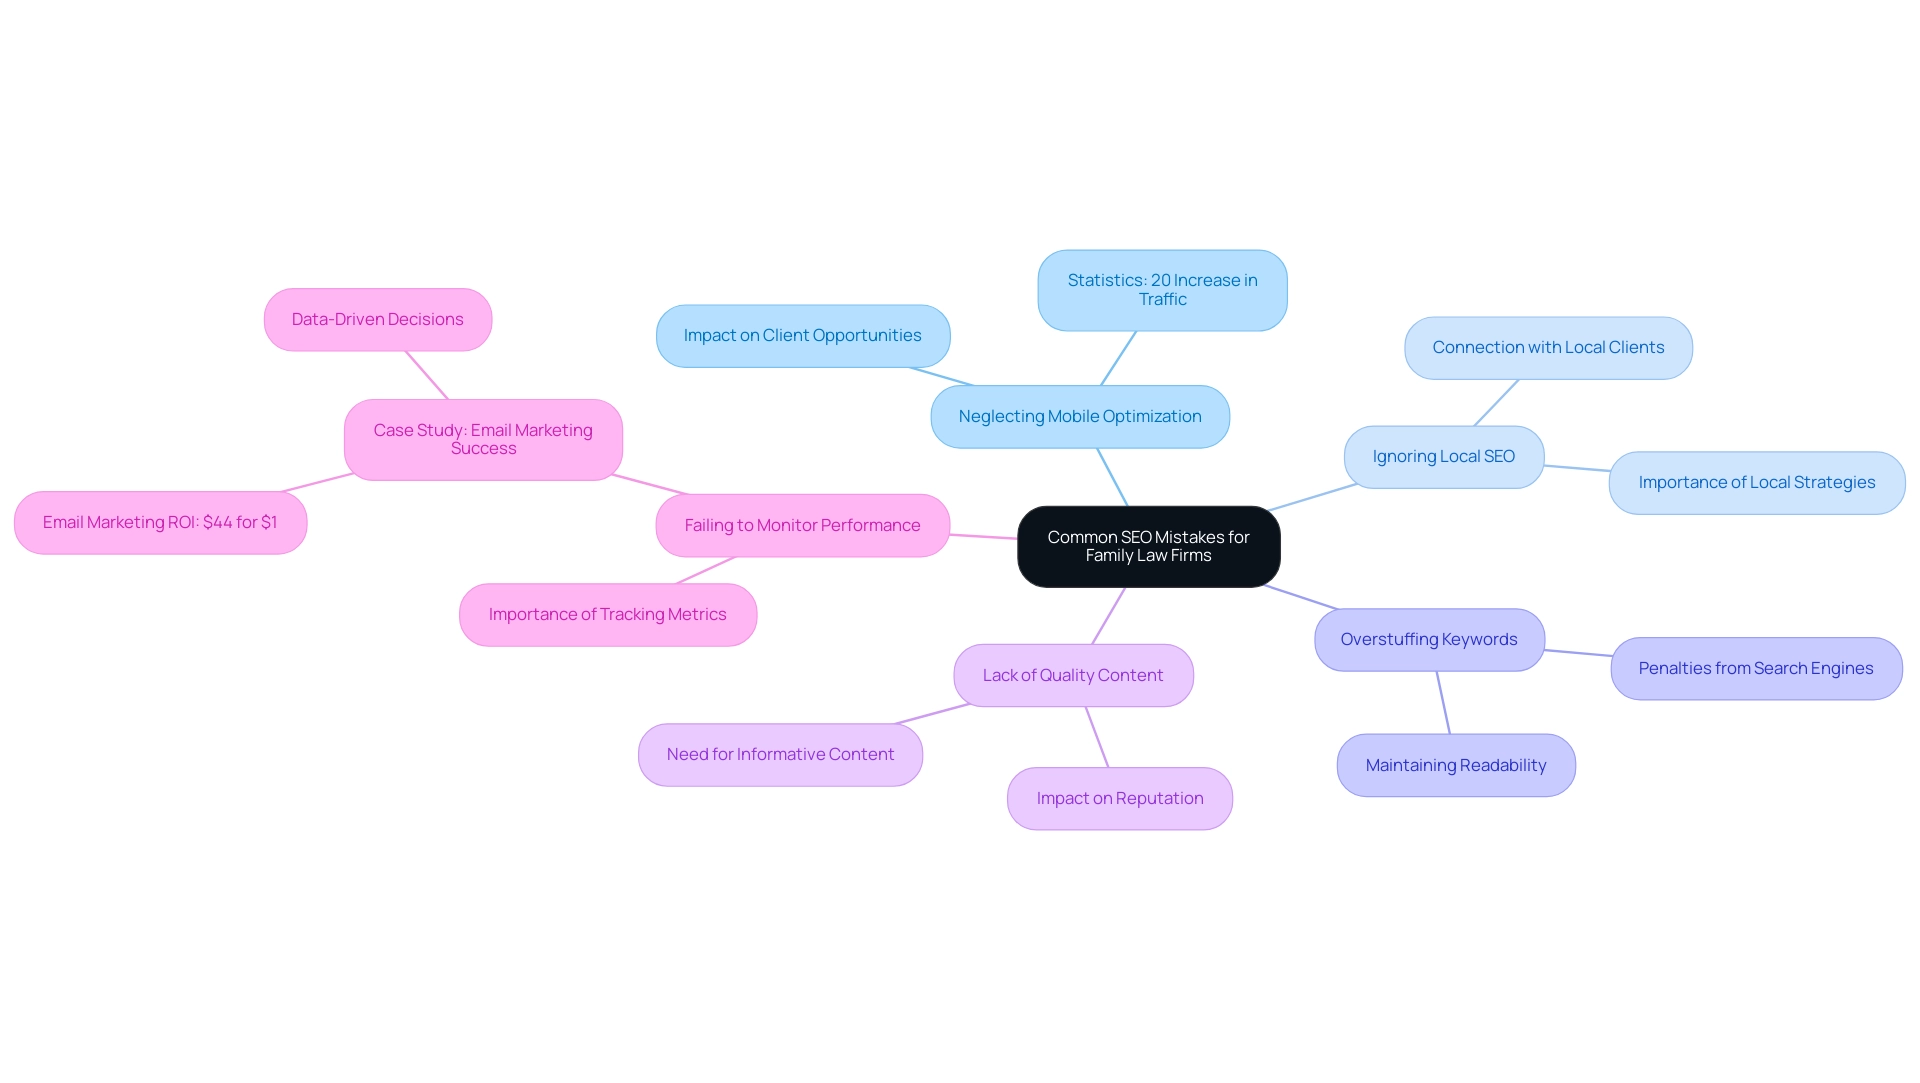Screen dimensions: 1920x1083
Task: Expand the 'Connection with Local Clients' subtopic
Action: [x=1548, y=346]
